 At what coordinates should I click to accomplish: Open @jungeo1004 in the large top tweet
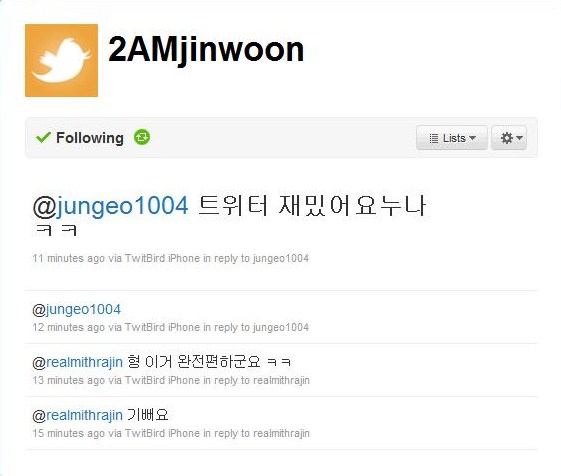coord(110,206)
